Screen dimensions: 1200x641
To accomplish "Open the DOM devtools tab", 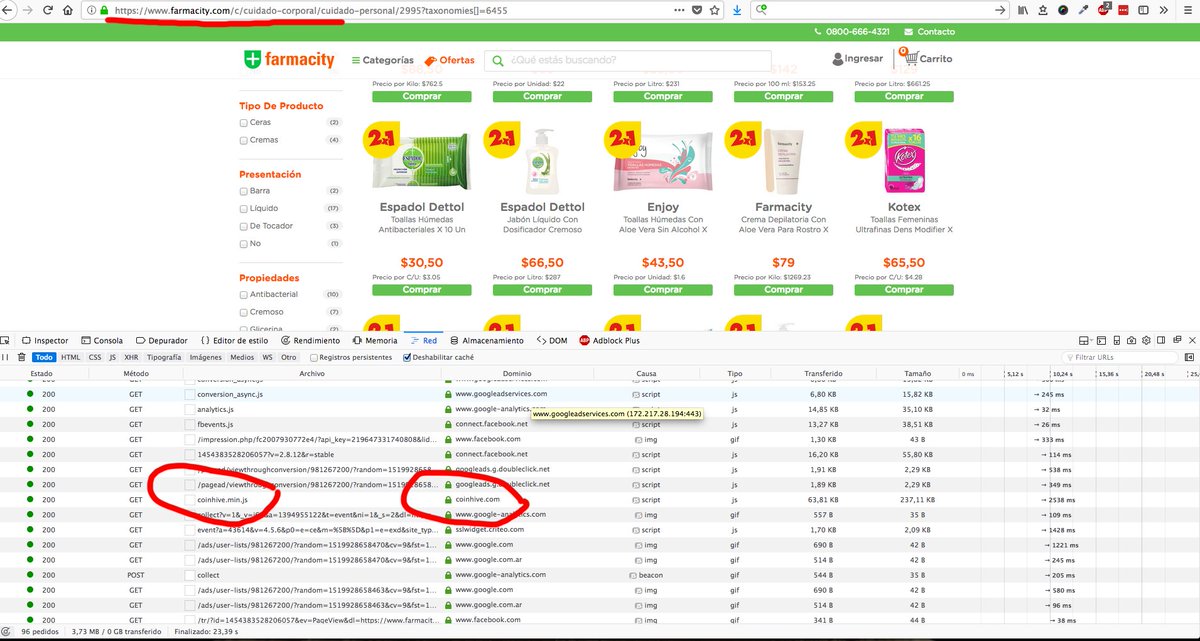I will click(x=552, y=340).
